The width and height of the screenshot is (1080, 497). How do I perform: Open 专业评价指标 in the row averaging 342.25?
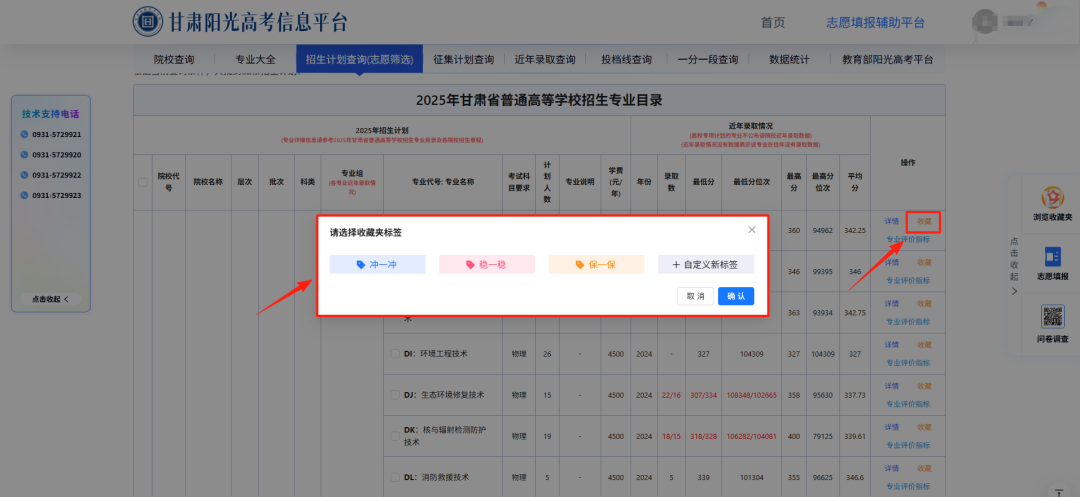pyautogui.click(x=908, y=240)
